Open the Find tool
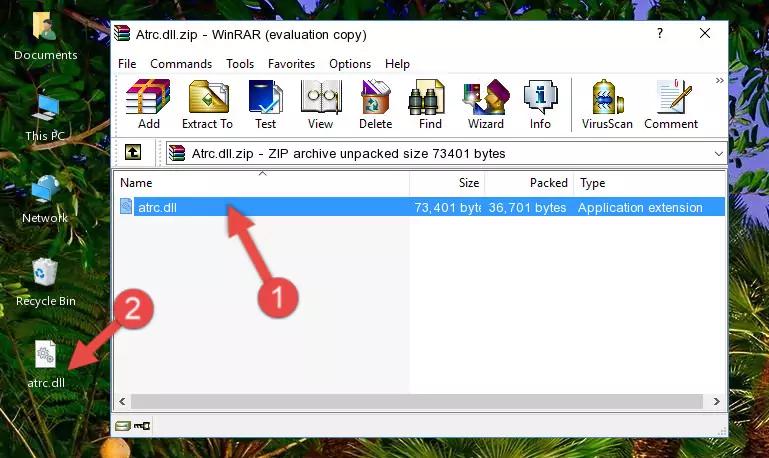 [x=430, y=104]
